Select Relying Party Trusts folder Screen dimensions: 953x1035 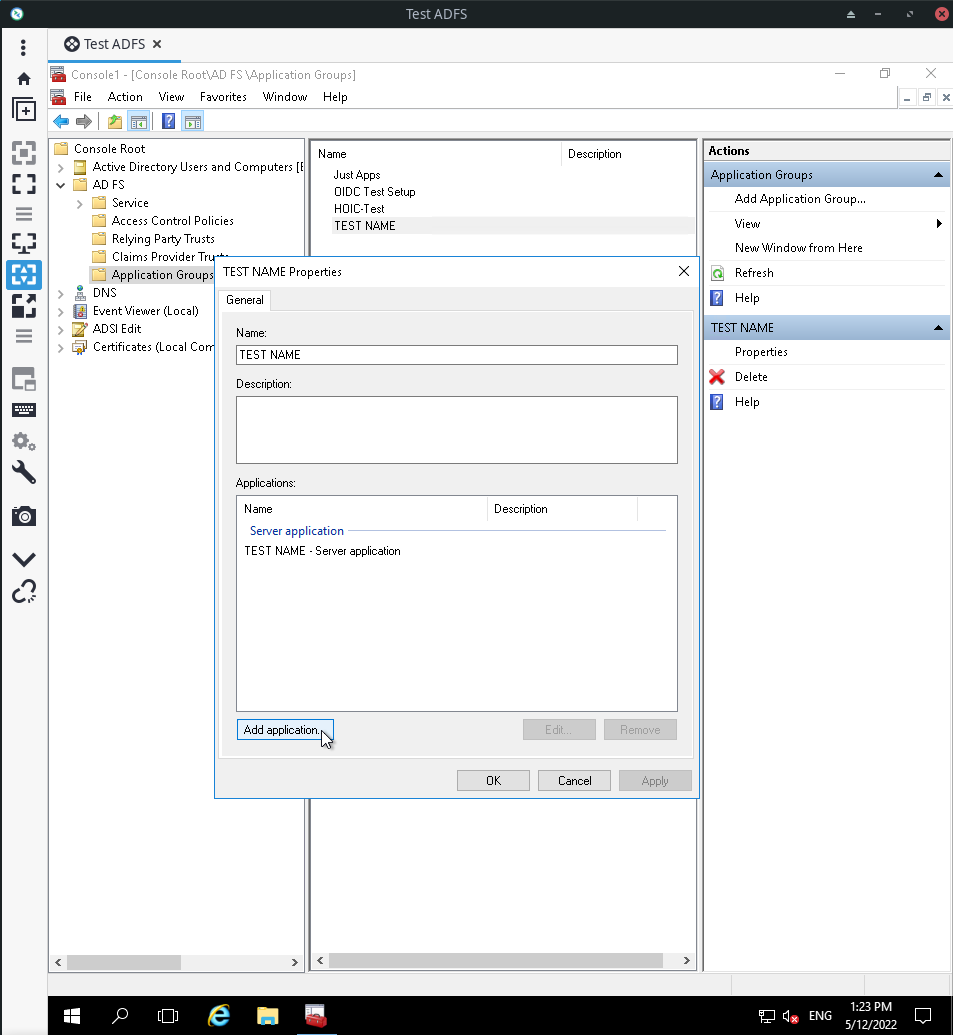(x=163, y=239)
